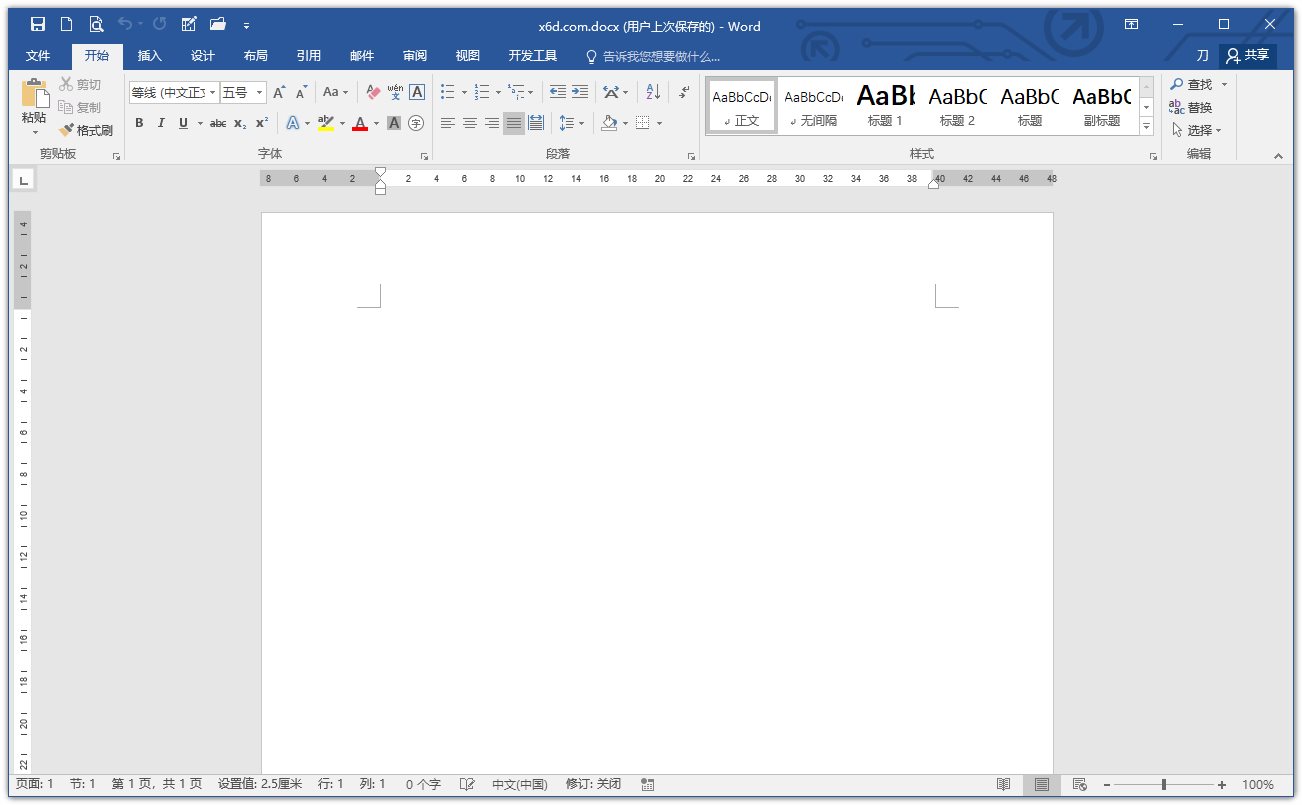This screenshot has height=805, width=1302.
Task: Click the 替换 (Replace) button
Action: pyautogui.click(x=1191, y=107)
